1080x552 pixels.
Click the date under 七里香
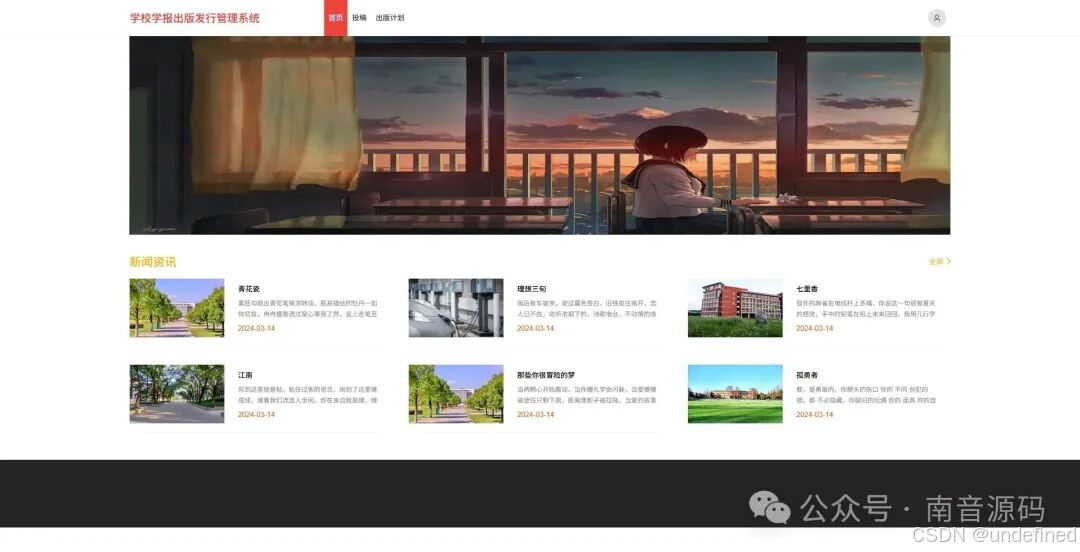pos(815,328)
